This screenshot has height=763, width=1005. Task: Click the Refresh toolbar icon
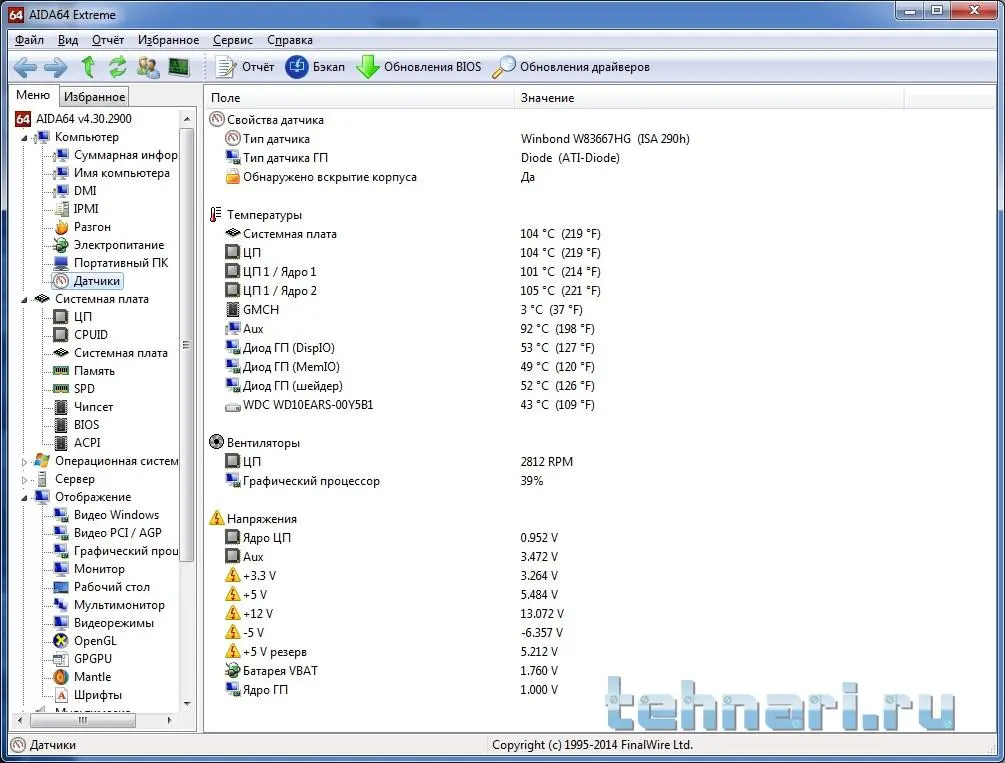coord(117,67)
